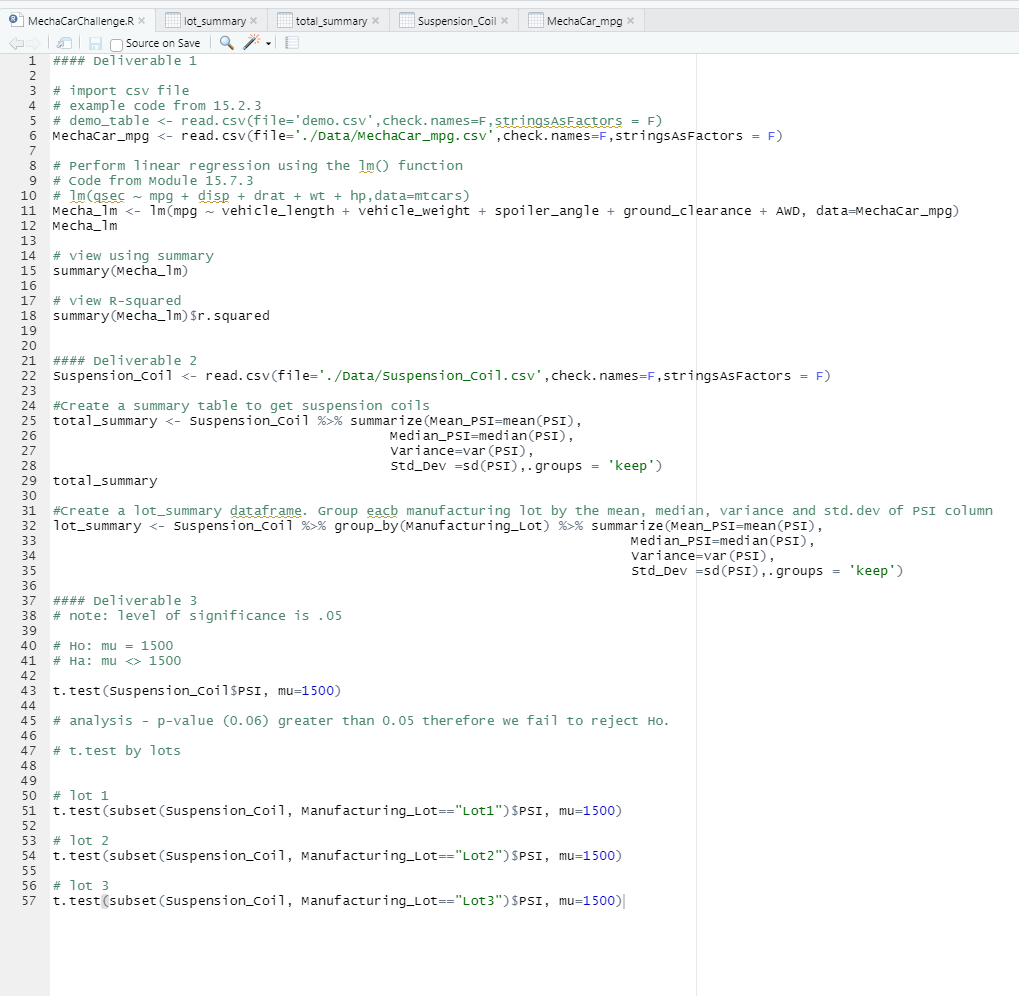
Task: Close the lot_summary tab
Action: pyautogui.click(x=252, y=19)
